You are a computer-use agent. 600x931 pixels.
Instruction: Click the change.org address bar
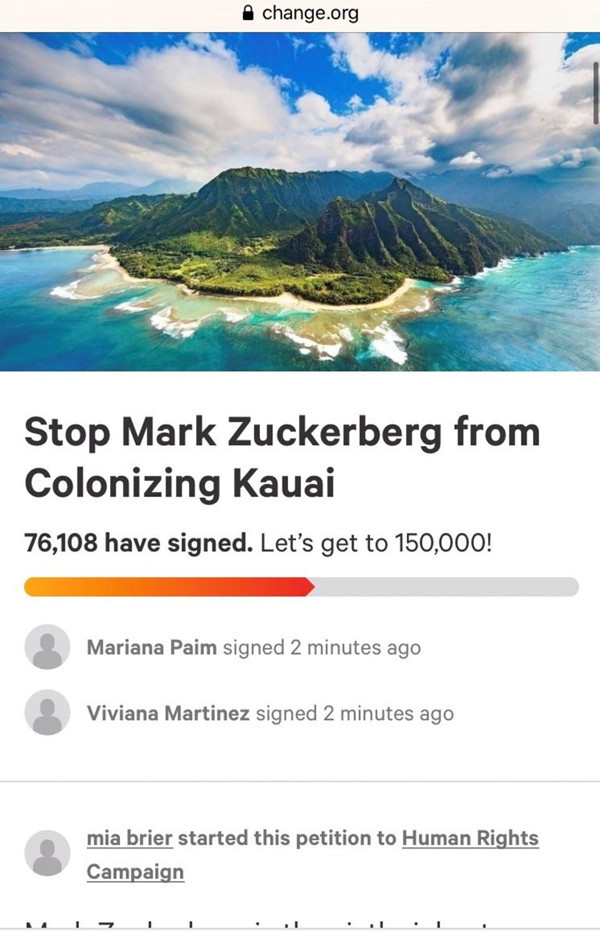tap(300, 13)
